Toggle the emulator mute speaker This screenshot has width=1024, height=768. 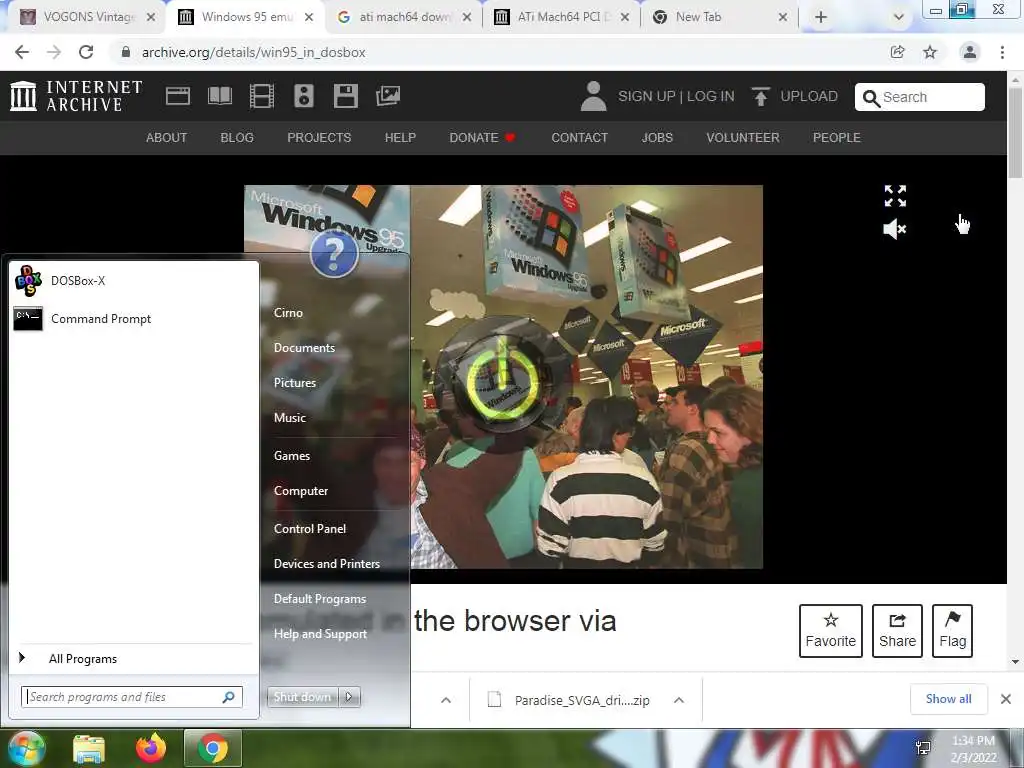click(895, 229)
